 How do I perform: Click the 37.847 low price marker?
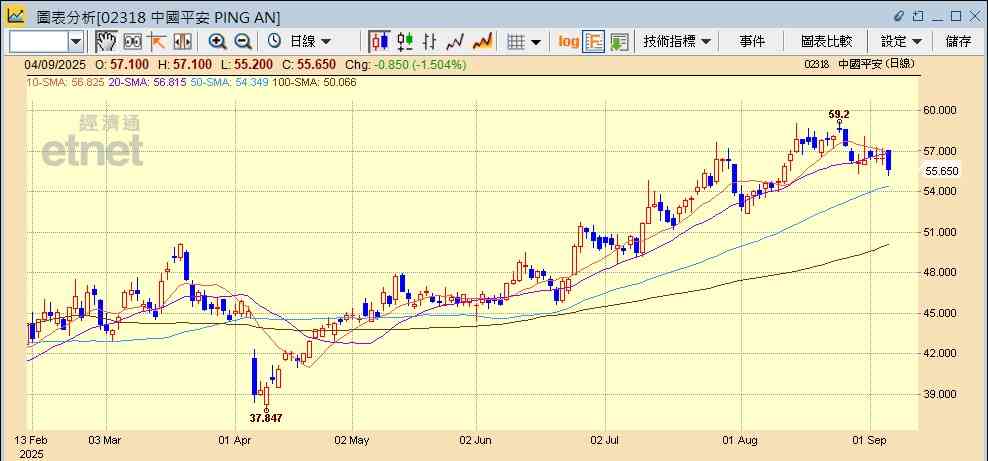(x=266, y=418)
